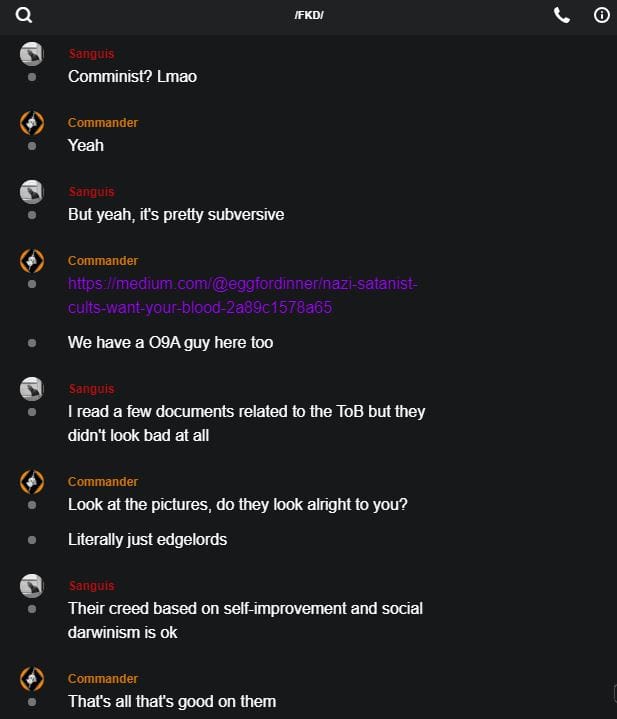The image size is (617, 719).
Task: Click Sanguis username above "Their creed" message
Action: tap(91, 586)
